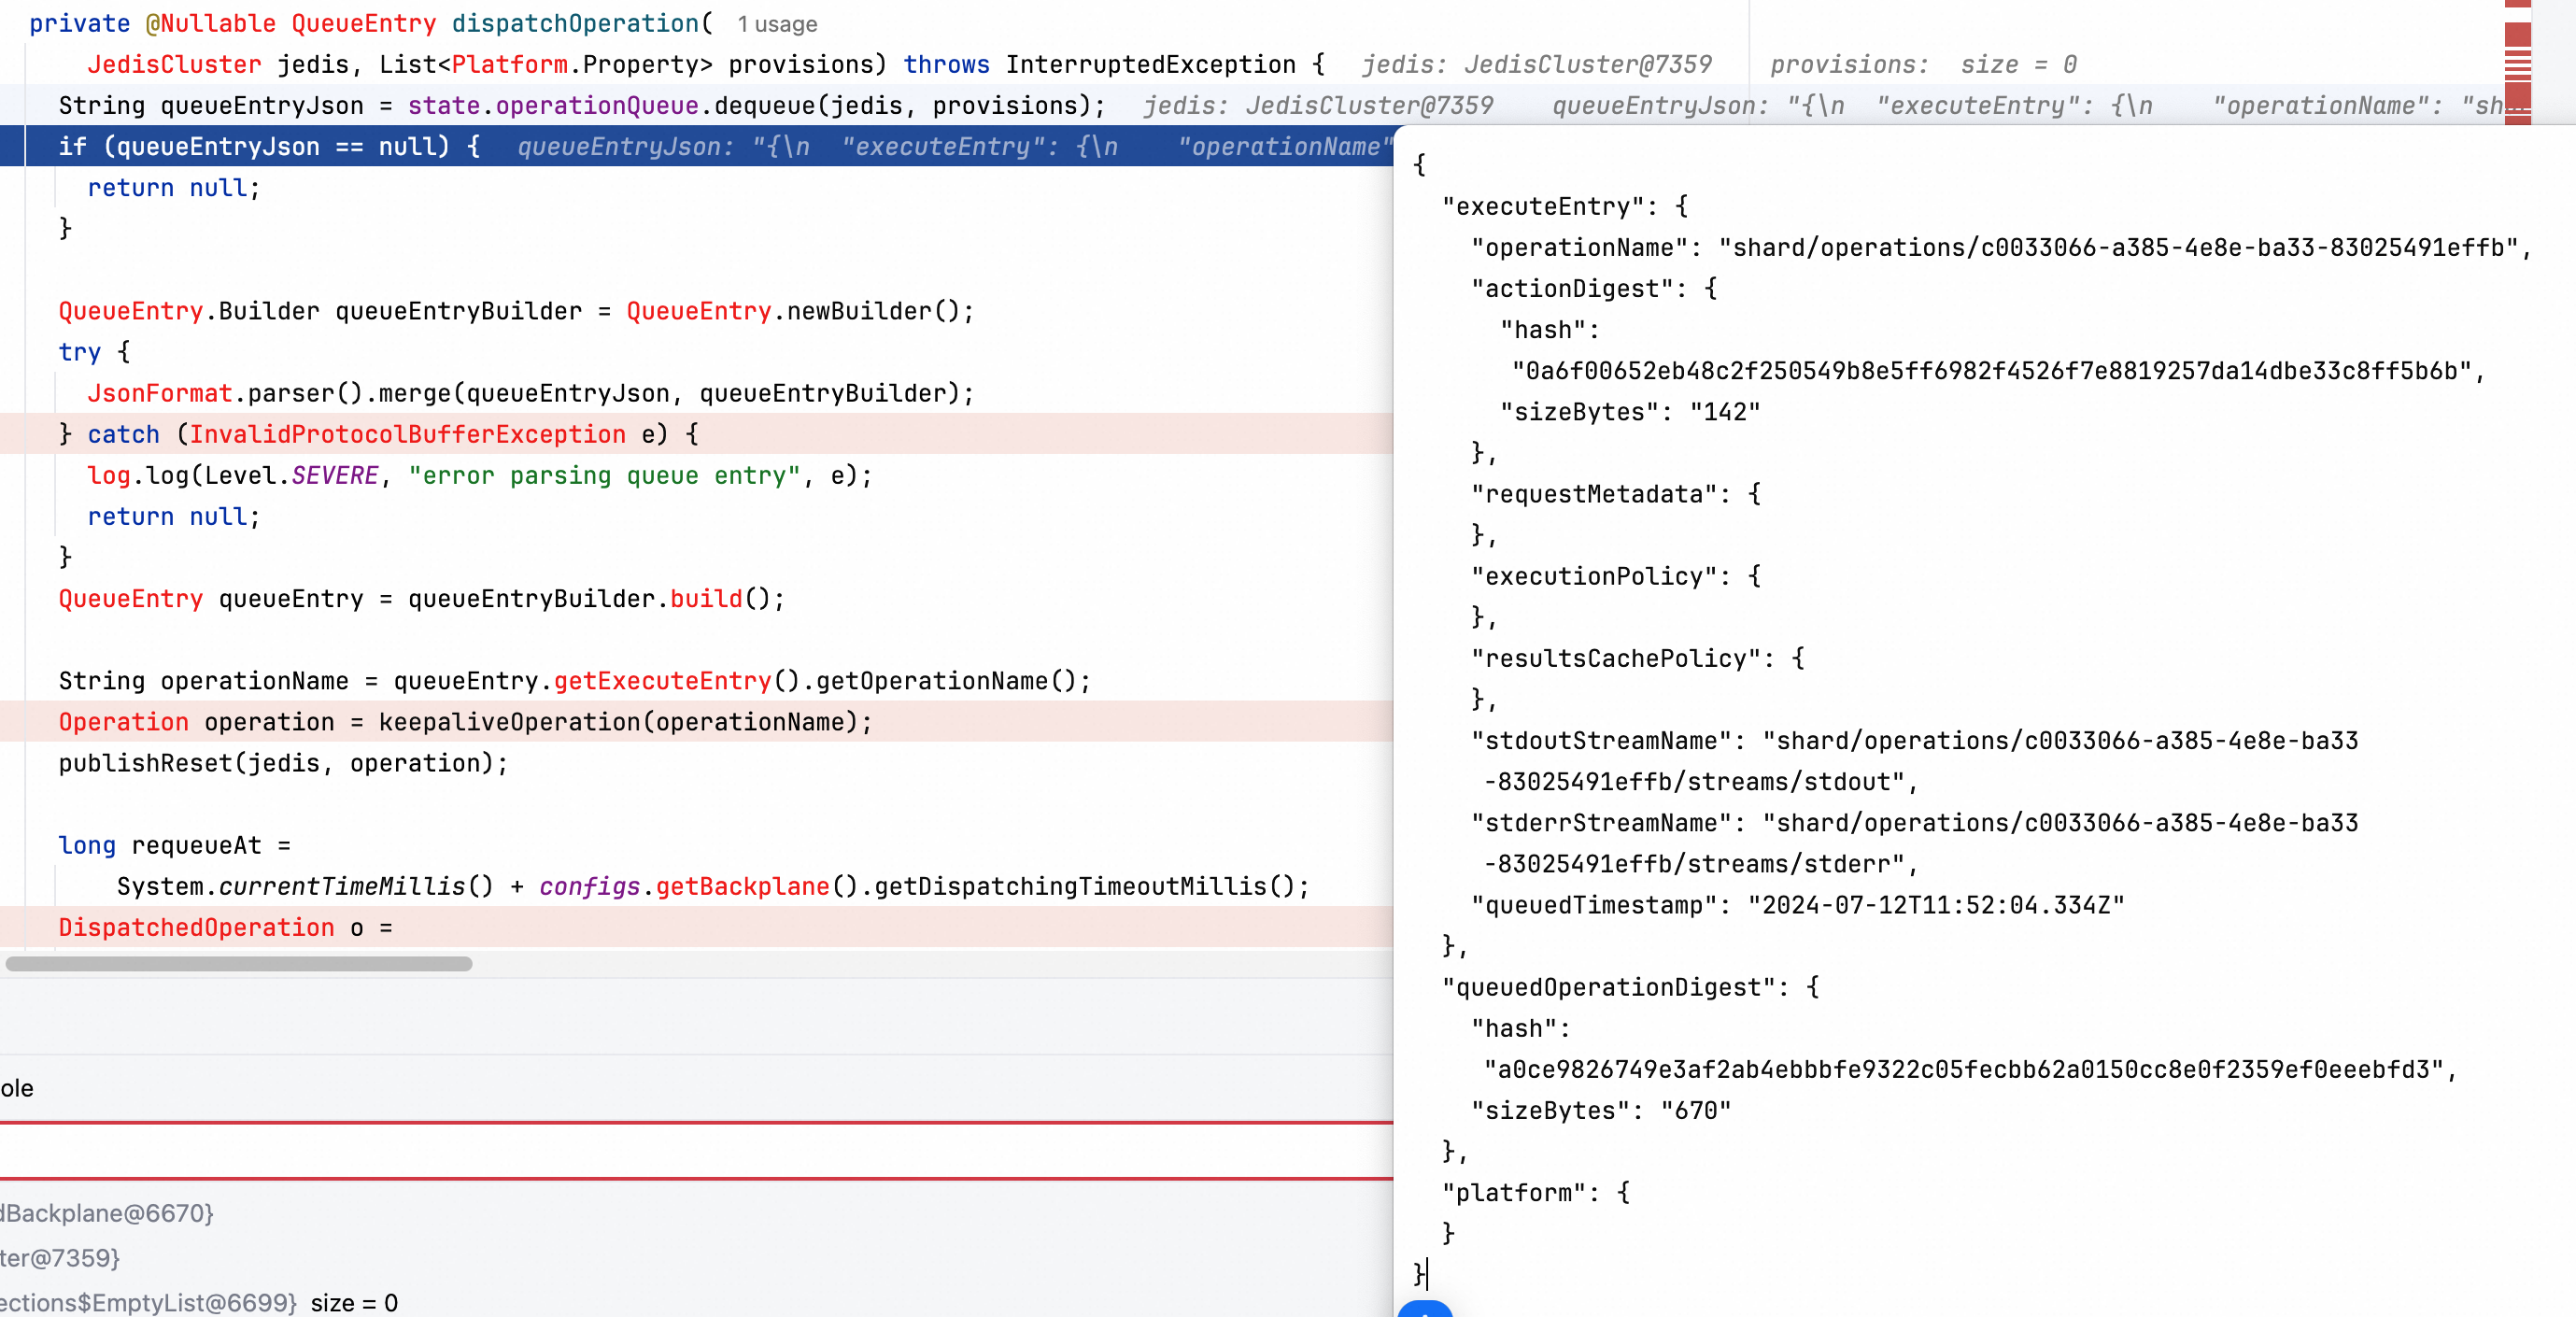Screen dimensions: 2576x1317
Task: Click the dispatchOperation method name in the declaration
Action: tap(575, 24)
